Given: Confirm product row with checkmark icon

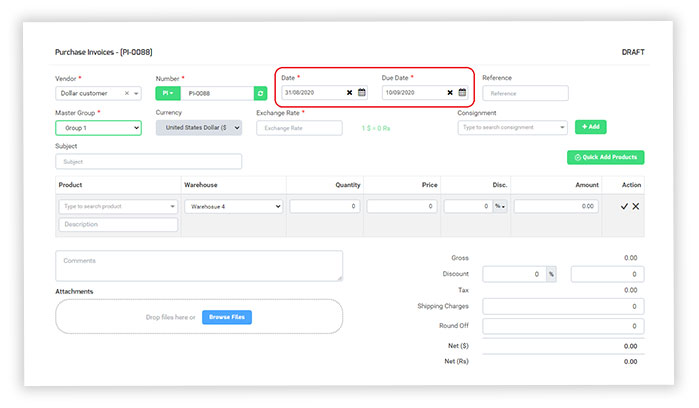Looking at the screenshot, I should pos(624,206).
